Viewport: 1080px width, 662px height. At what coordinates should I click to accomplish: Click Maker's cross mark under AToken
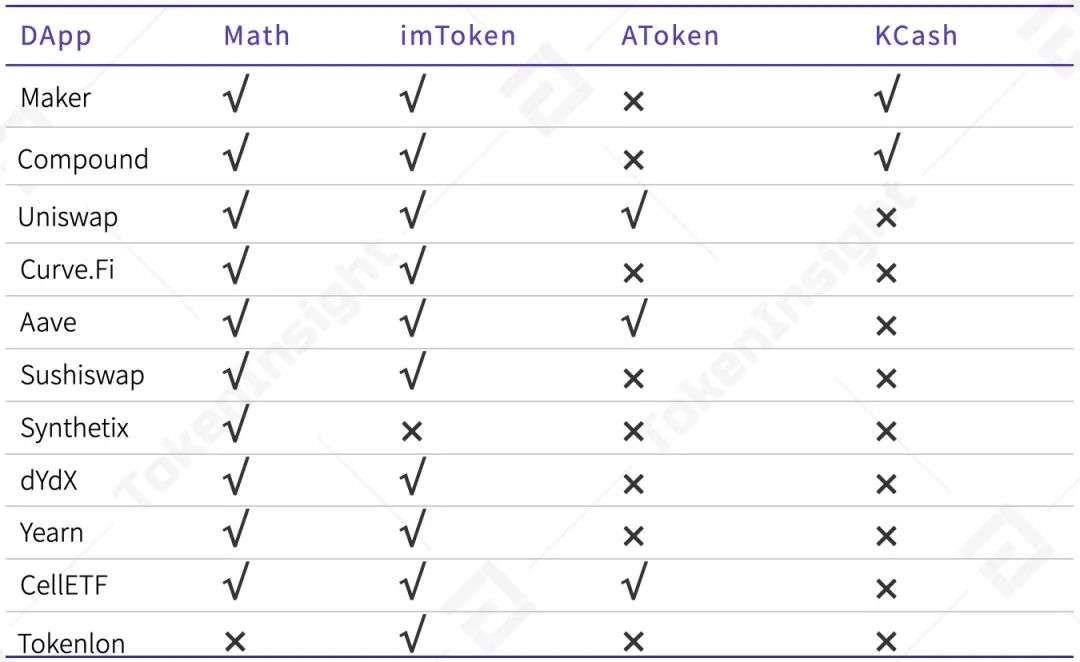[633, 101]
